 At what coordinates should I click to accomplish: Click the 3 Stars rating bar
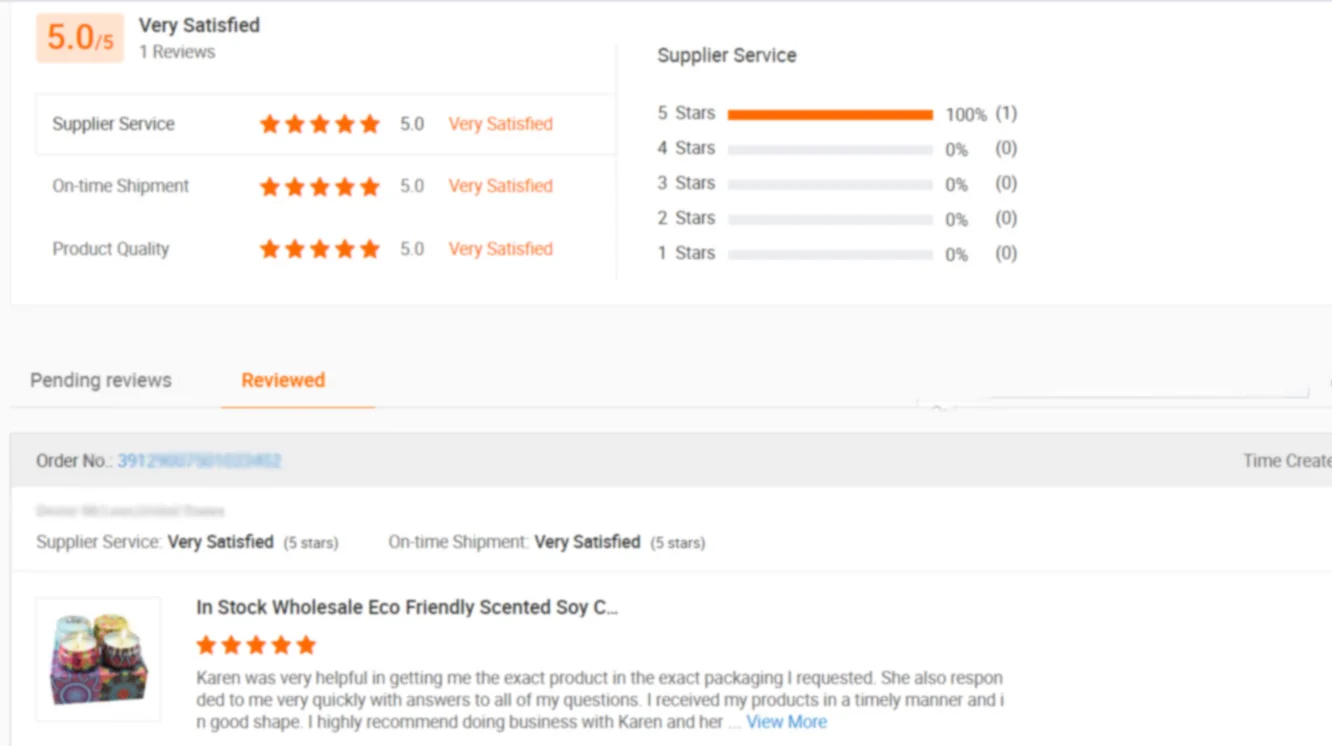pyautogui.click(x=830, y=185)
